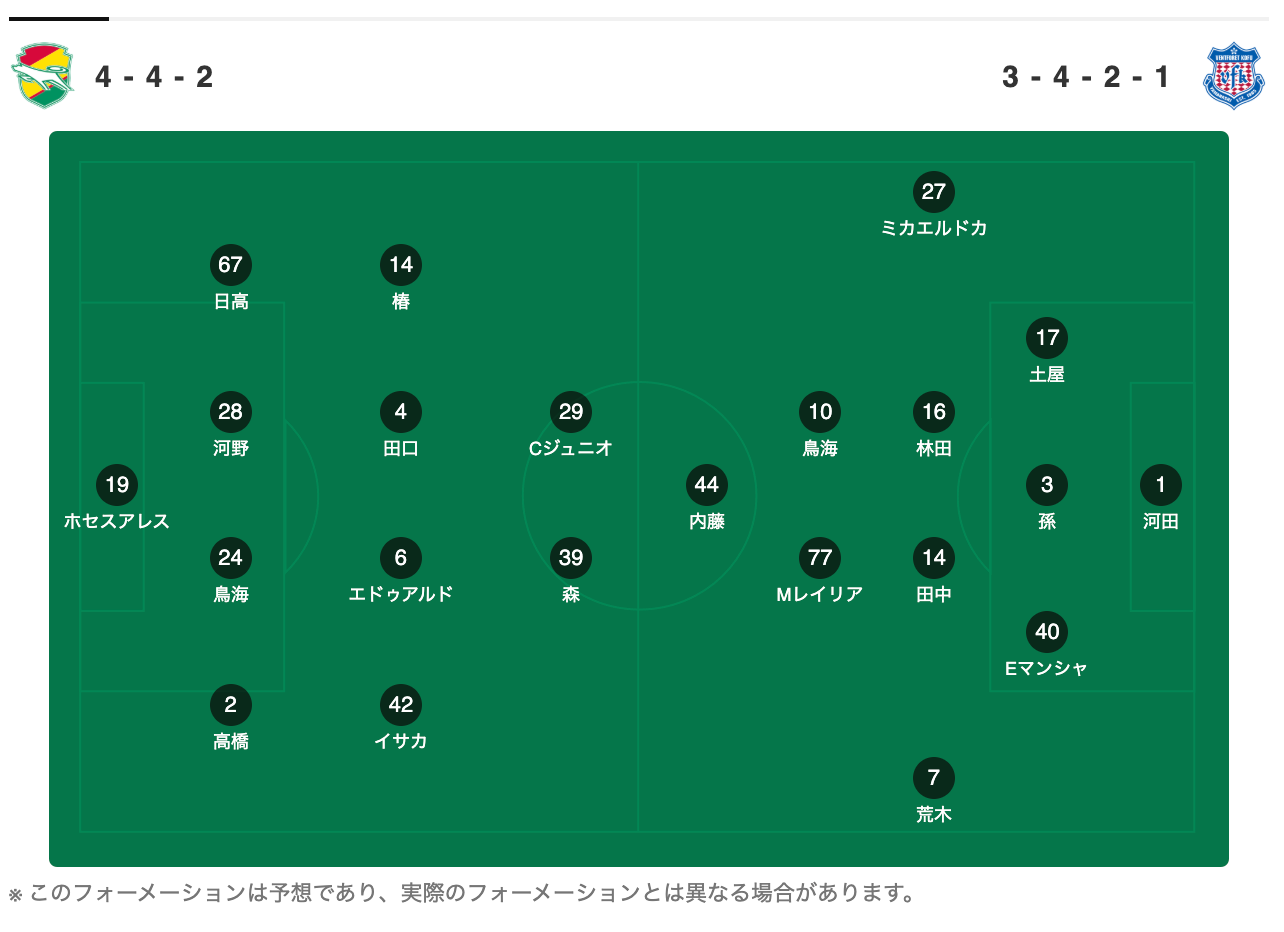Select the active tab indicator at top
The image size is (1284, 932).
click(x=58, y=18)
